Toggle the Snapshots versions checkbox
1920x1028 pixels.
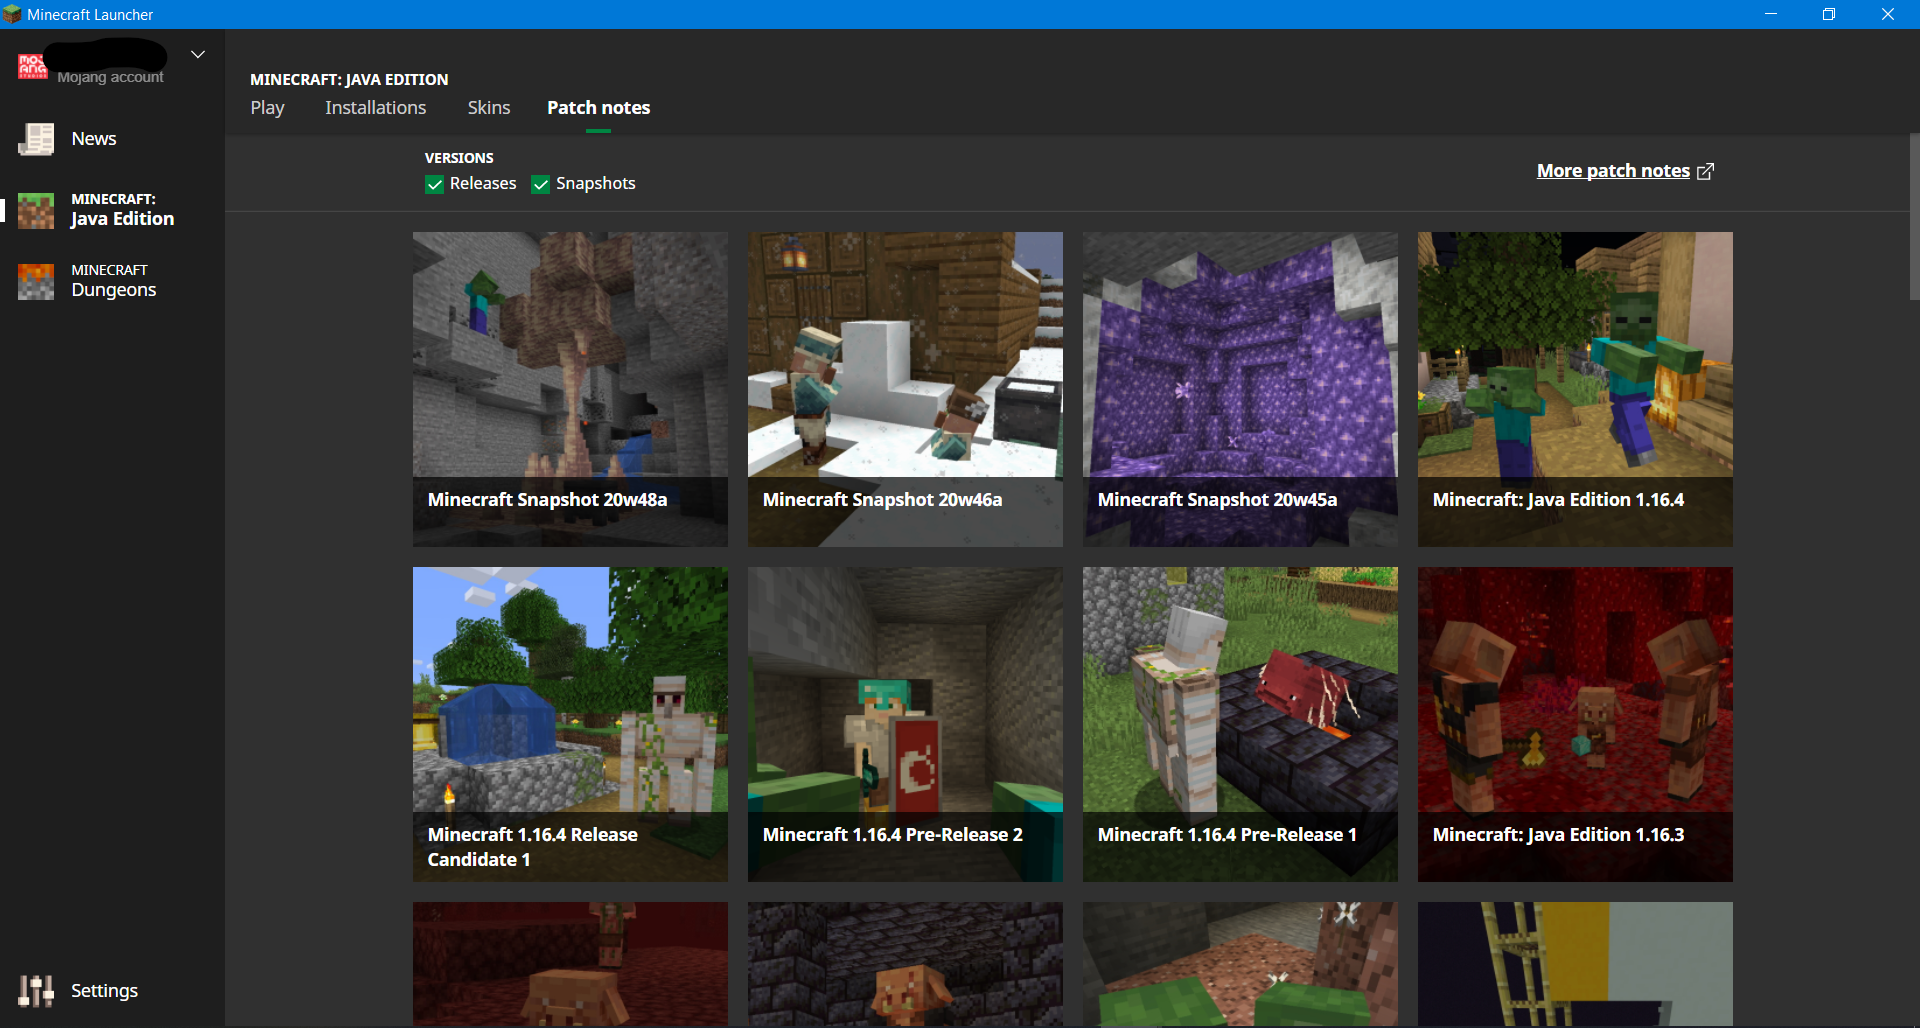[x=541, y=184]
